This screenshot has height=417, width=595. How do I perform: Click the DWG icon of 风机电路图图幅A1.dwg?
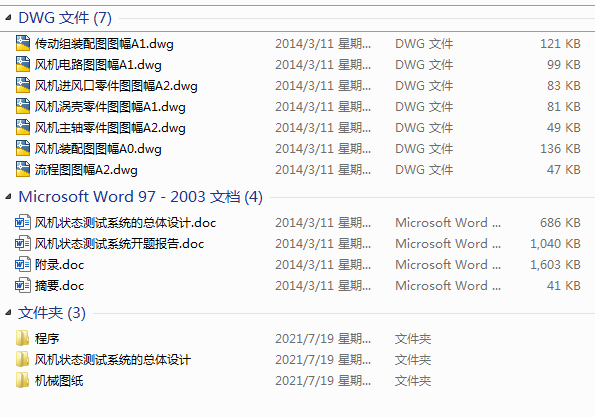[x=23, y=64]
